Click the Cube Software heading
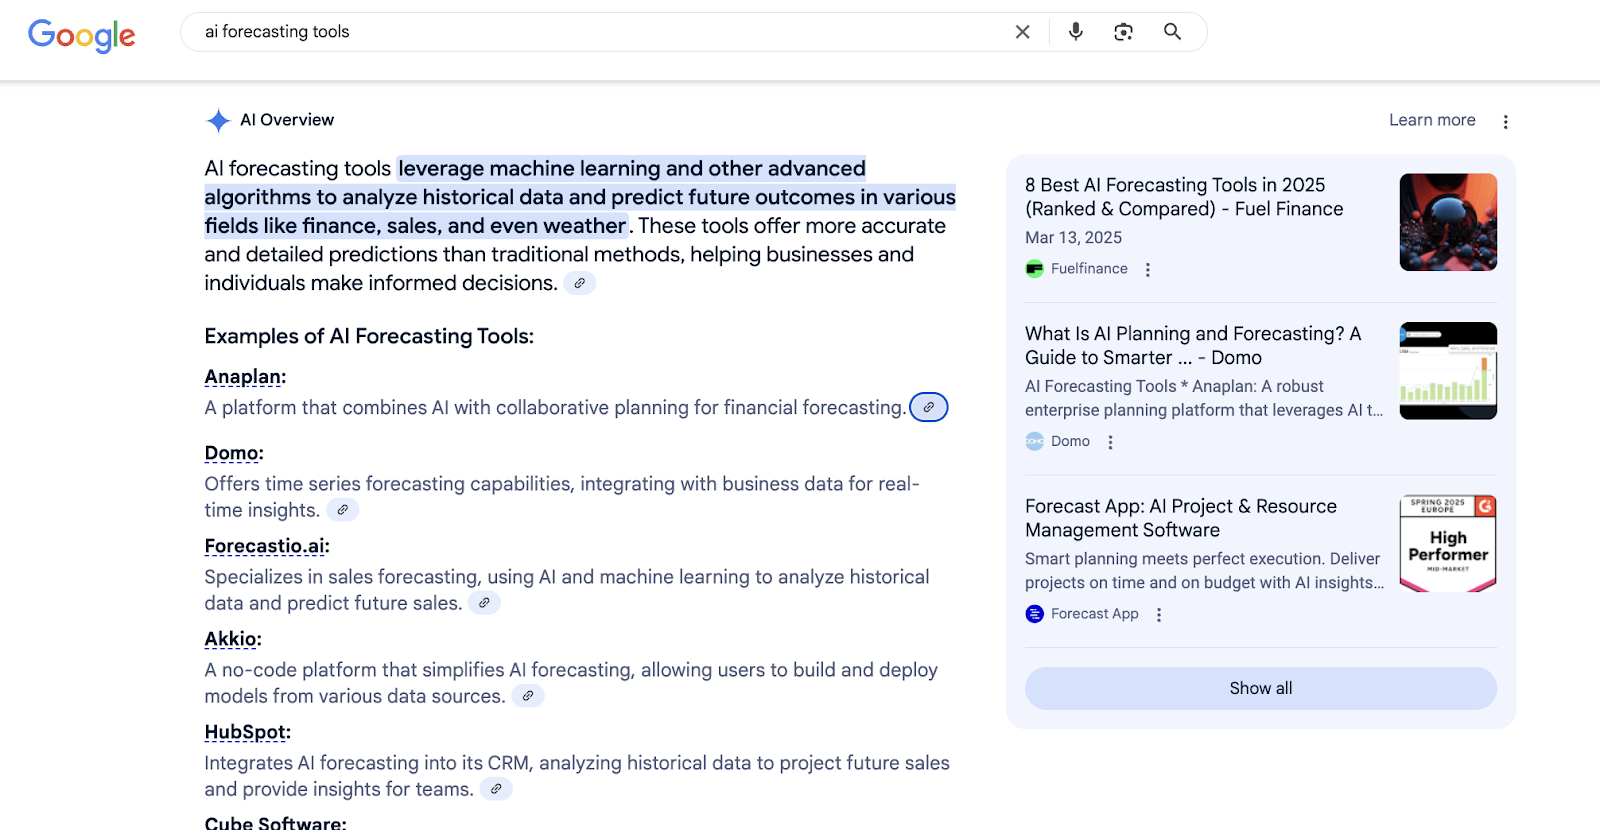This screenshot has width=1600, height=830. point(275,822)
